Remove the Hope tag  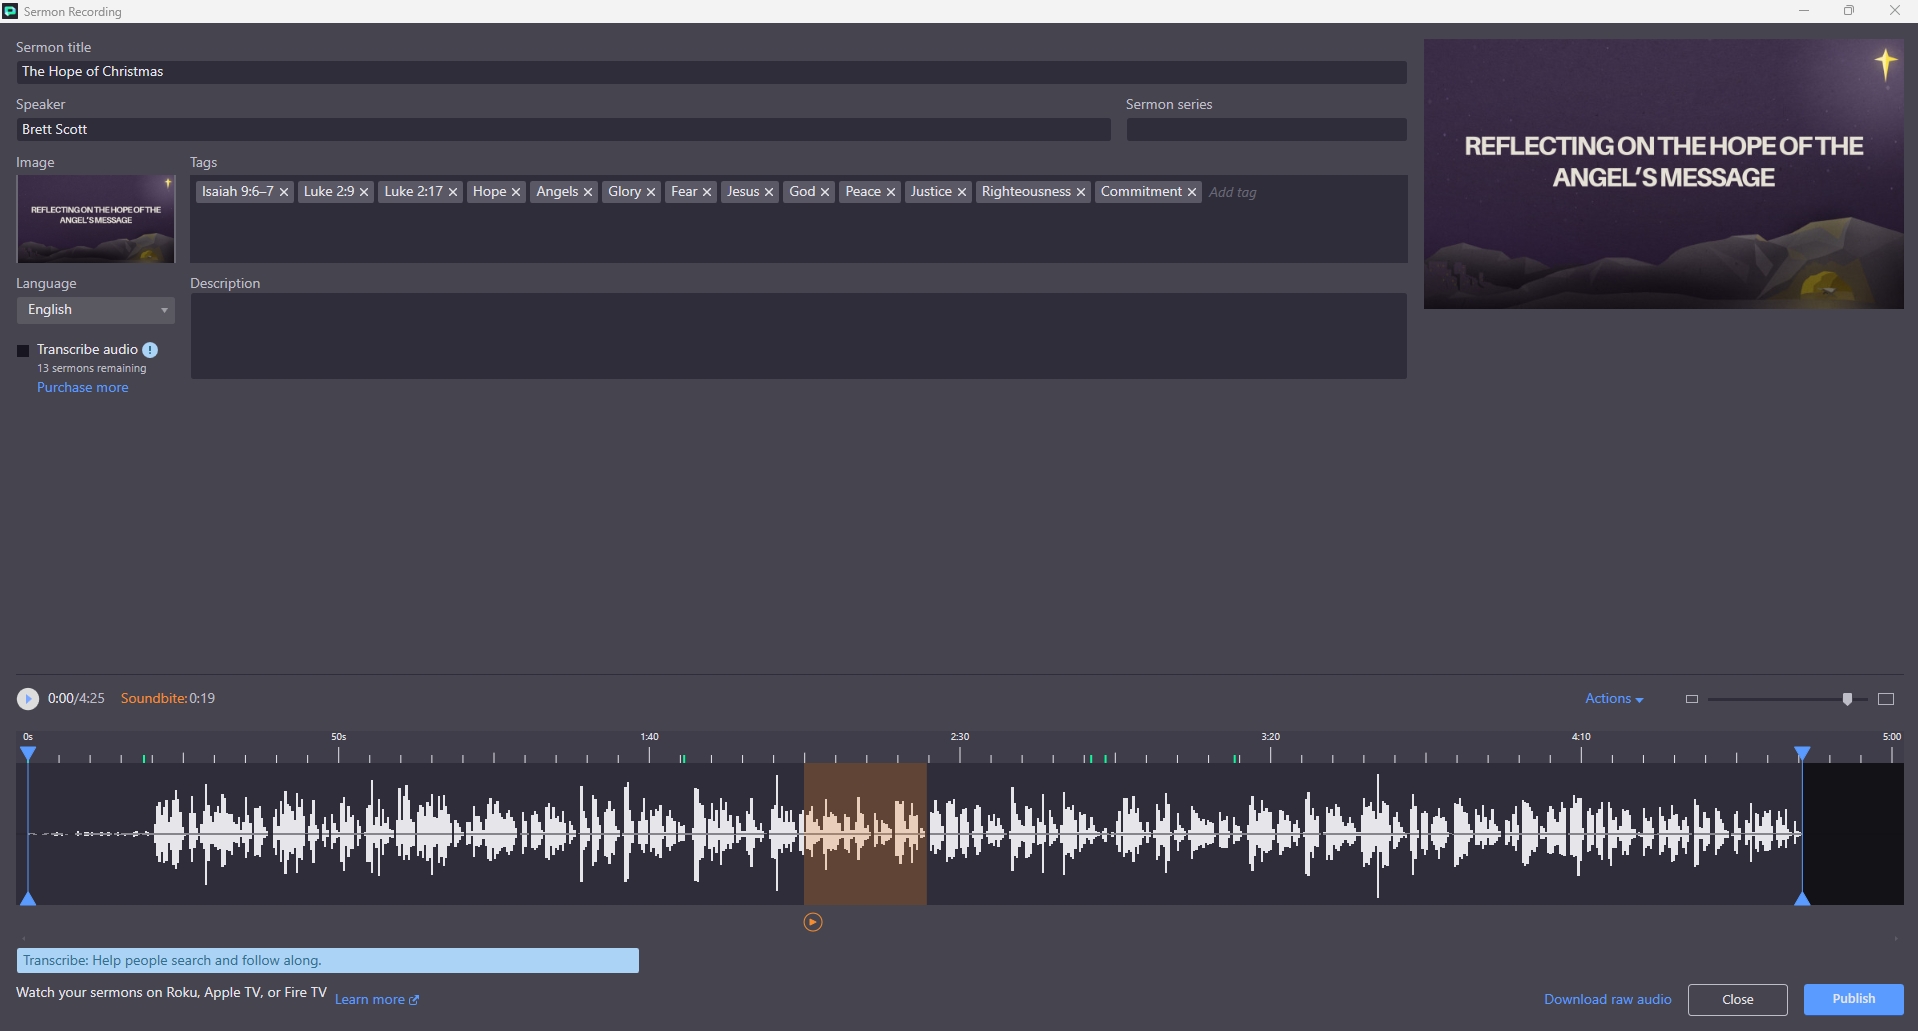516,192
